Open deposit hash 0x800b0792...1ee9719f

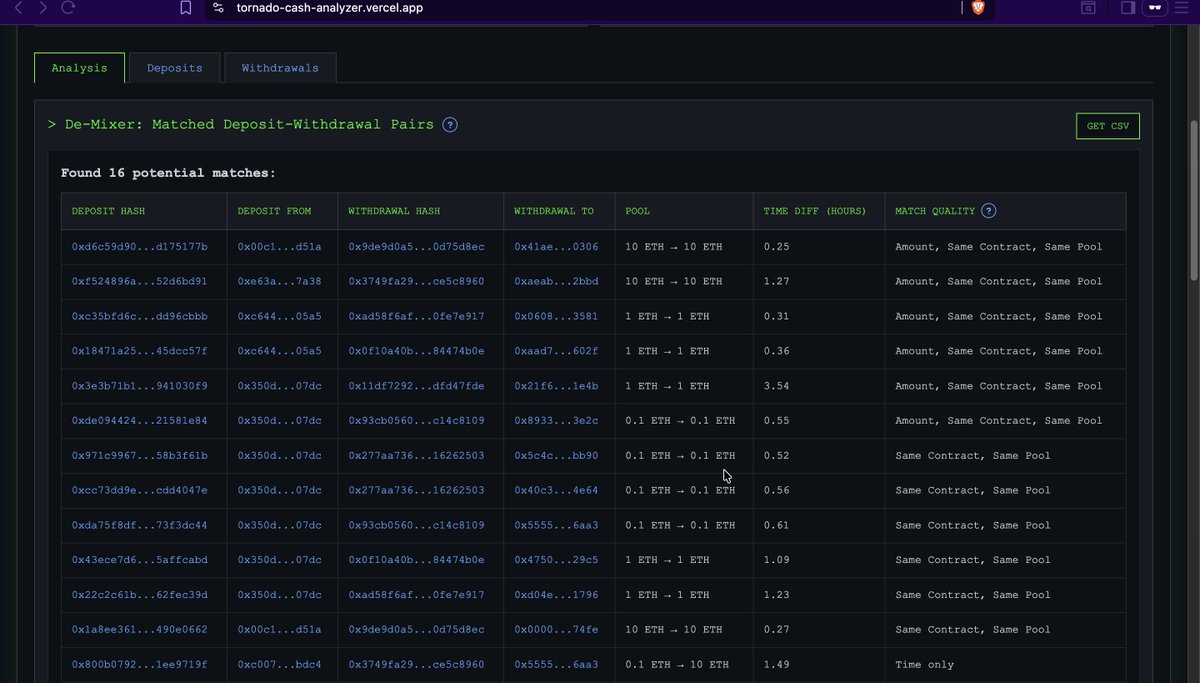(x=140, y=665)
